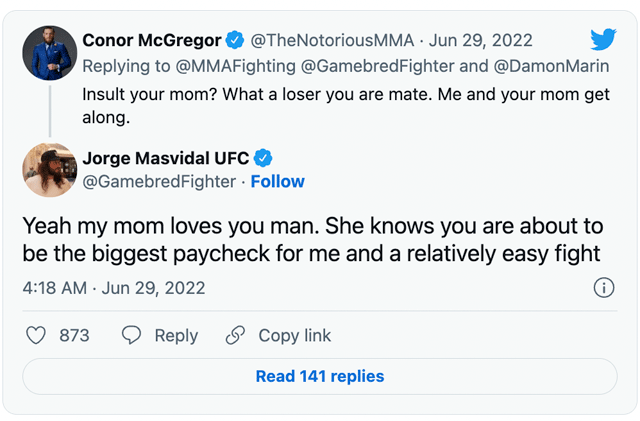Screen dimensions: 640x421
Task: Click the Reply text label
Action: pyautogui.click(x=176, y=336)
